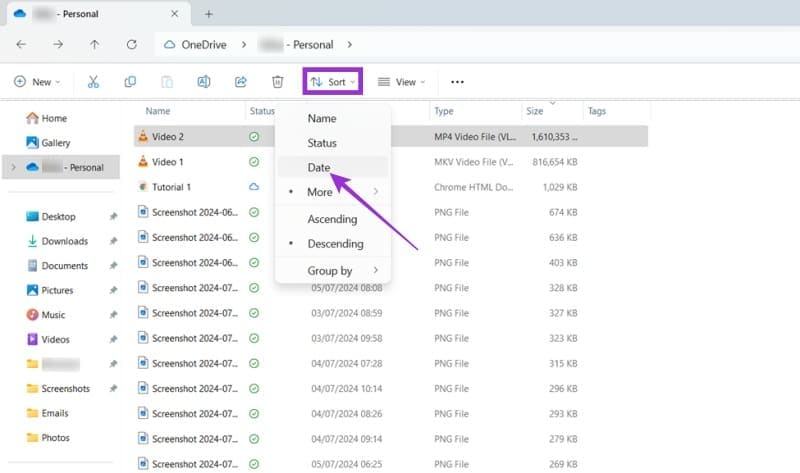Sort by Status in the menu

pyautogui.click(x=333, y=143)
